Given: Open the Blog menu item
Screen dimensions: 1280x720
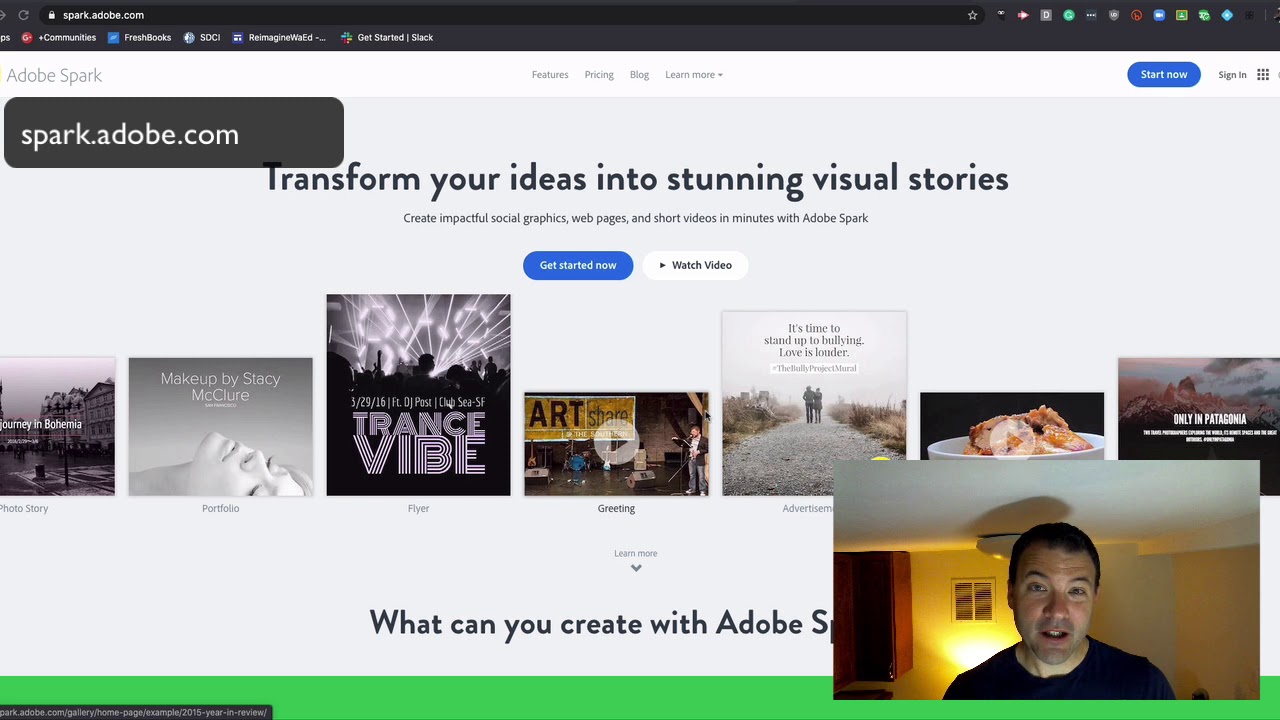Looking at the screenshot, I should tap(639, 75).
